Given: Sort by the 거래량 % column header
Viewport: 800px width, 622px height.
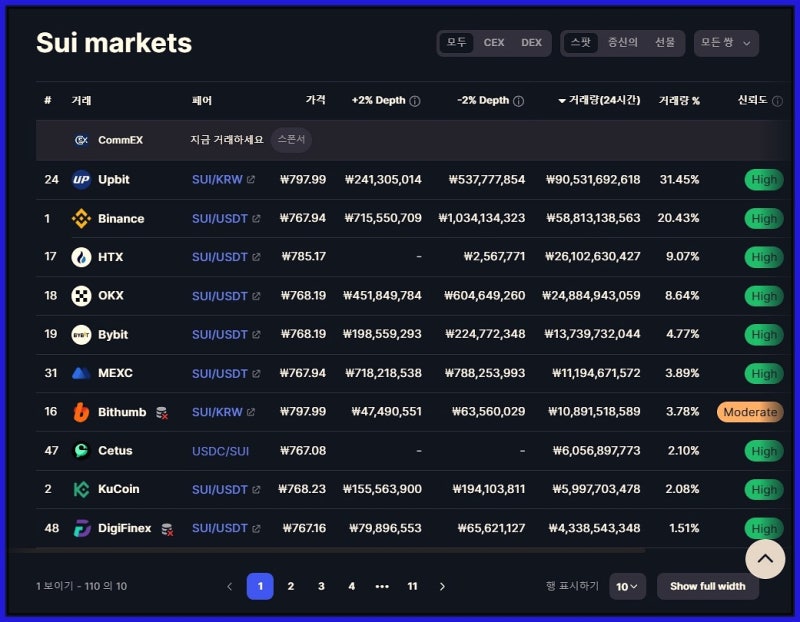Looking at the screenshot, I should [679, 101].
